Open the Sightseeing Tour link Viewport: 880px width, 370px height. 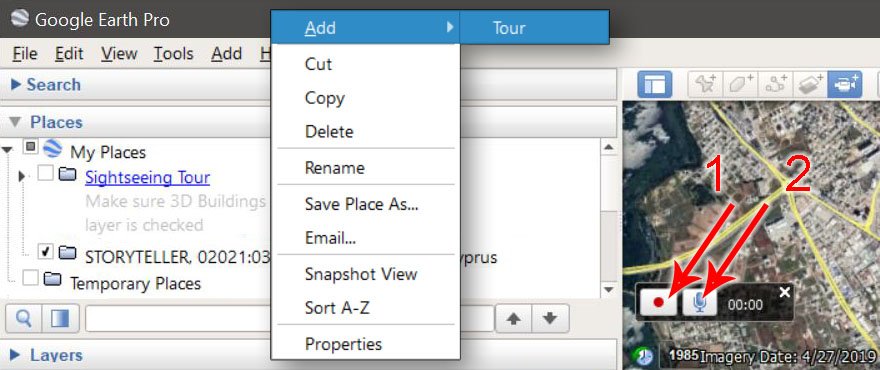point(148,177)
